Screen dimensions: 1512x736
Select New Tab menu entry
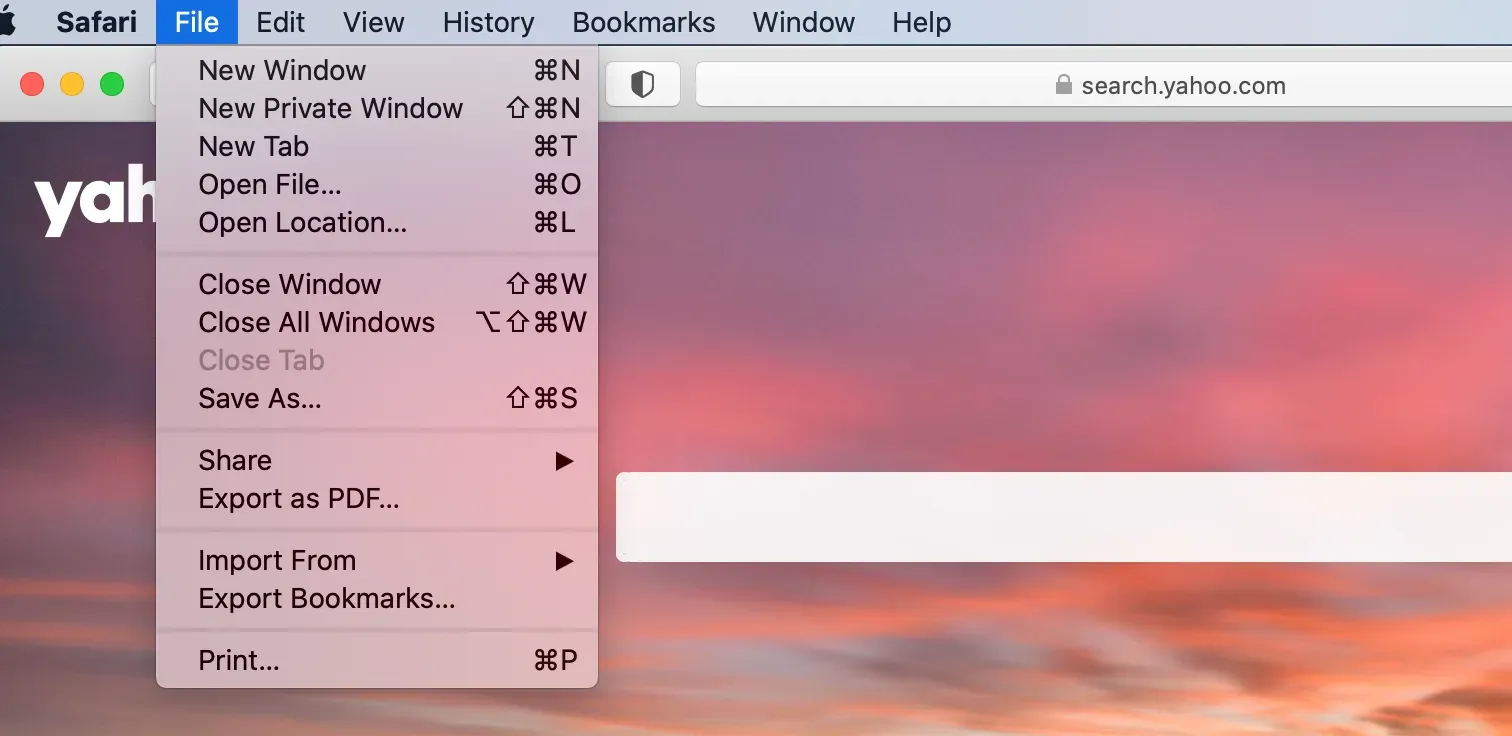pos(377,146)
